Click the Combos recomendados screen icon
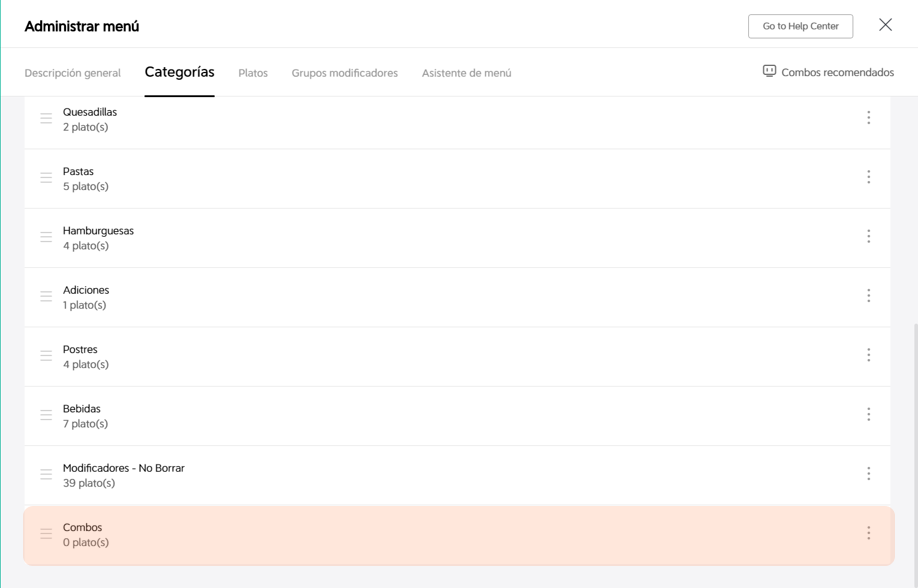918x588 pixels. pyautogui.click(x=769, y=71)
